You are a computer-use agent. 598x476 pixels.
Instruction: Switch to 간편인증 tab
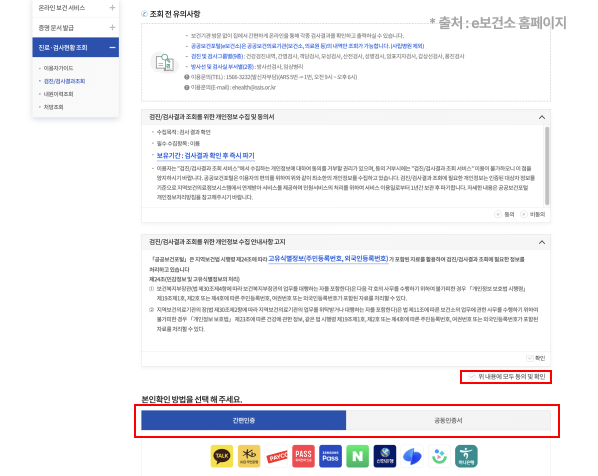click(244, 420)
